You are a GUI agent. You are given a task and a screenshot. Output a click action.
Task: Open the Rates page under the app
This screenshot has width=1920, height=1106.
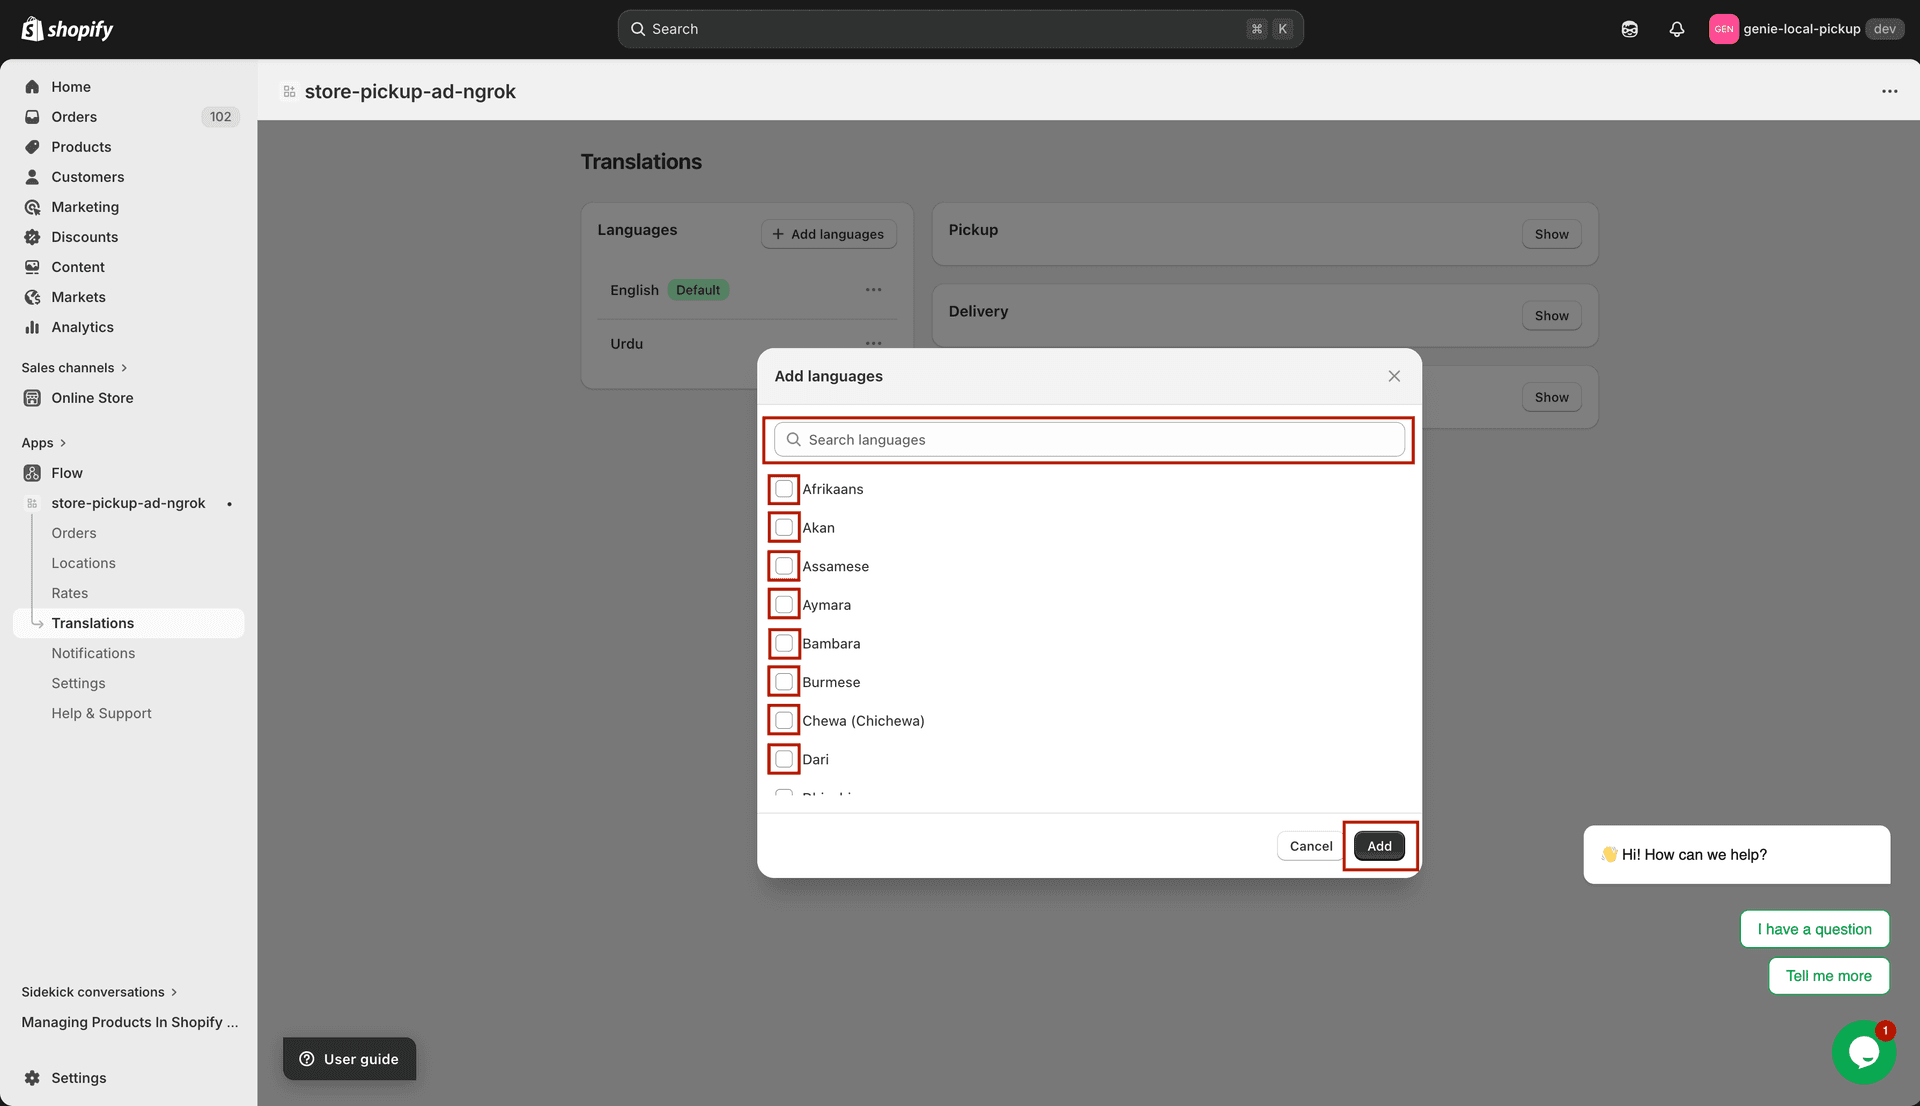pos(70,592)
